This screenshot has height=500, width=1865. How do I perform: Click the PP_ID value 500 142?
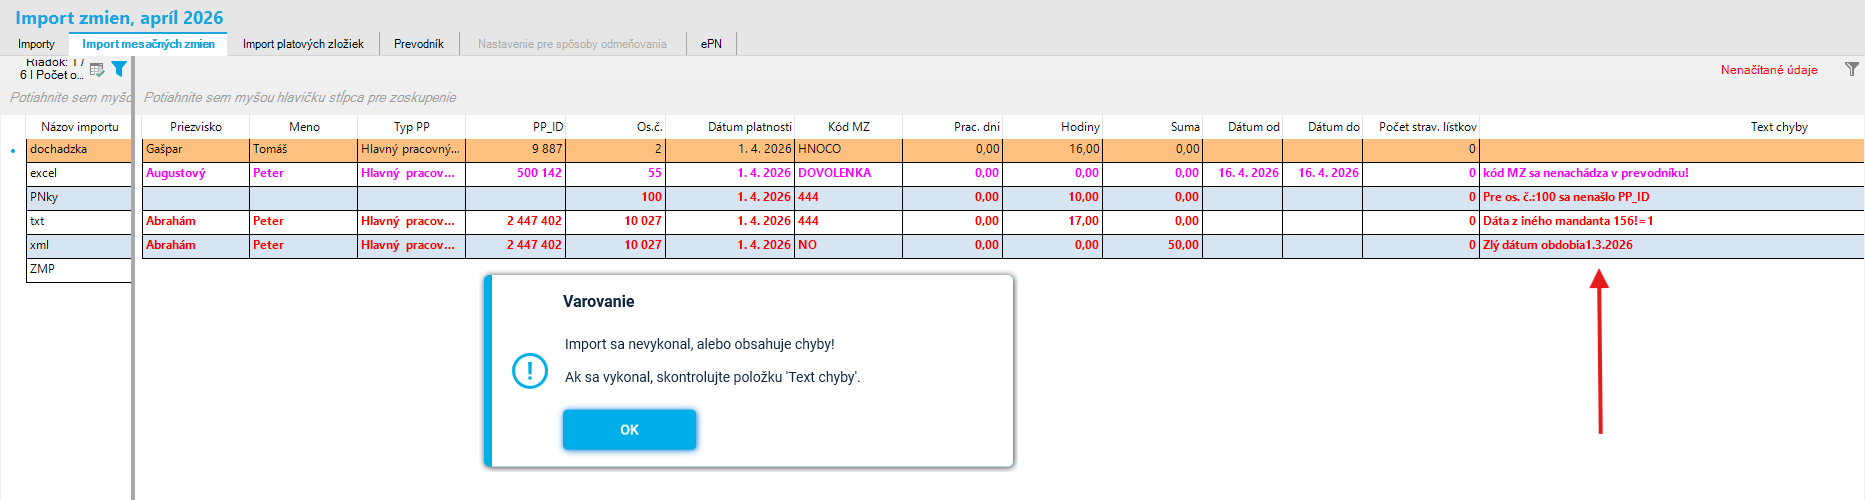coord(516,173)
